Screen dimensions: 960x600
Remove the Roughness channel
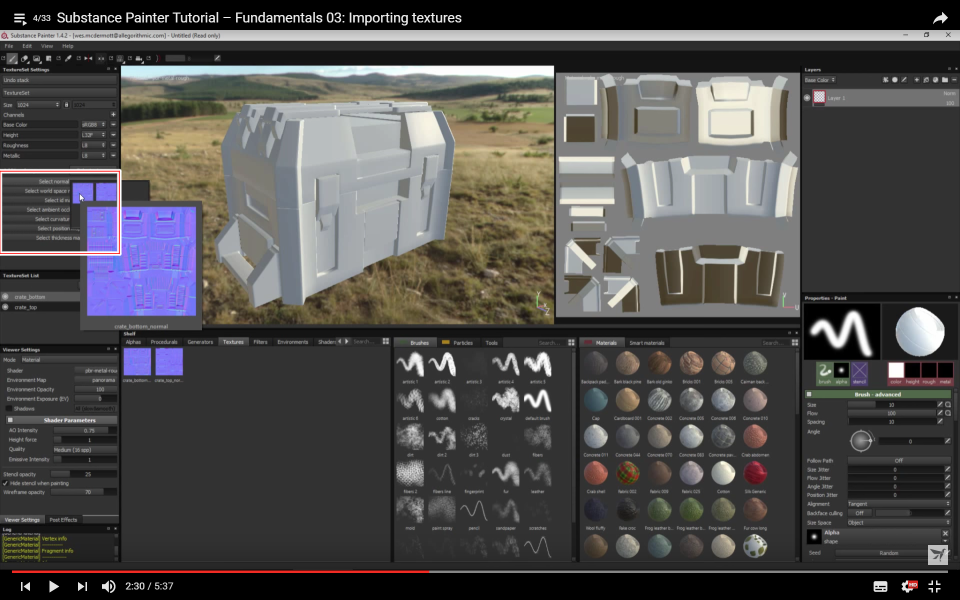pos(113,146)
